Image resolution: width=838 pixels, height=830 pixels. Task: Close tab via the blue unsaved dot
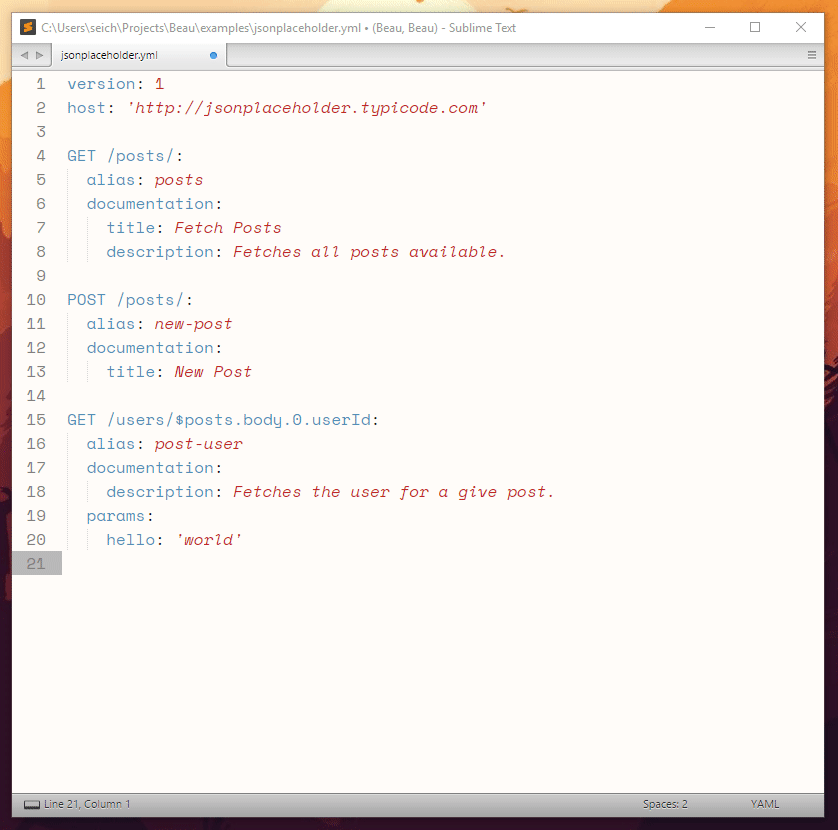[x=213, y=56]
